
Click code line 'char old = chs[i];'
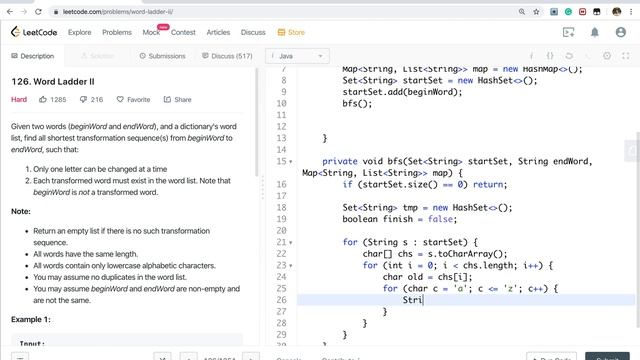point(427,277)
